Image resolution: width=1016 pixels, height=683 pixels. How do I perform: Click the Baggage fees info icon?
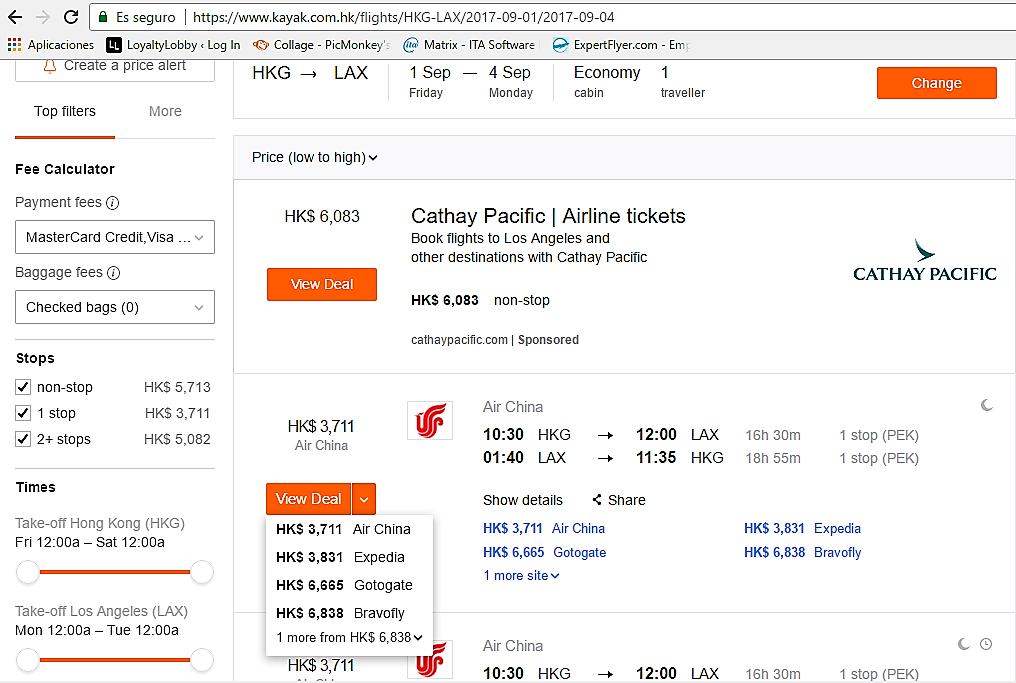coord(113,273)
